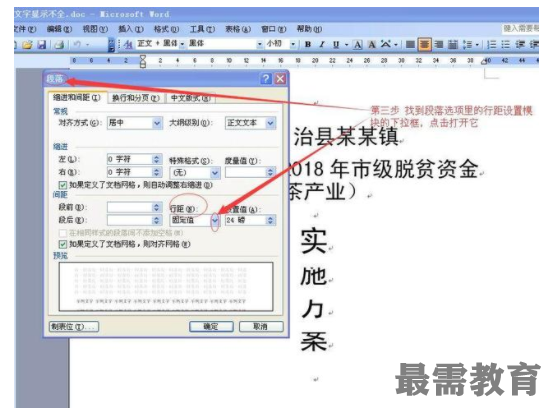Click the Save floppy disk icon

(42, 45)
